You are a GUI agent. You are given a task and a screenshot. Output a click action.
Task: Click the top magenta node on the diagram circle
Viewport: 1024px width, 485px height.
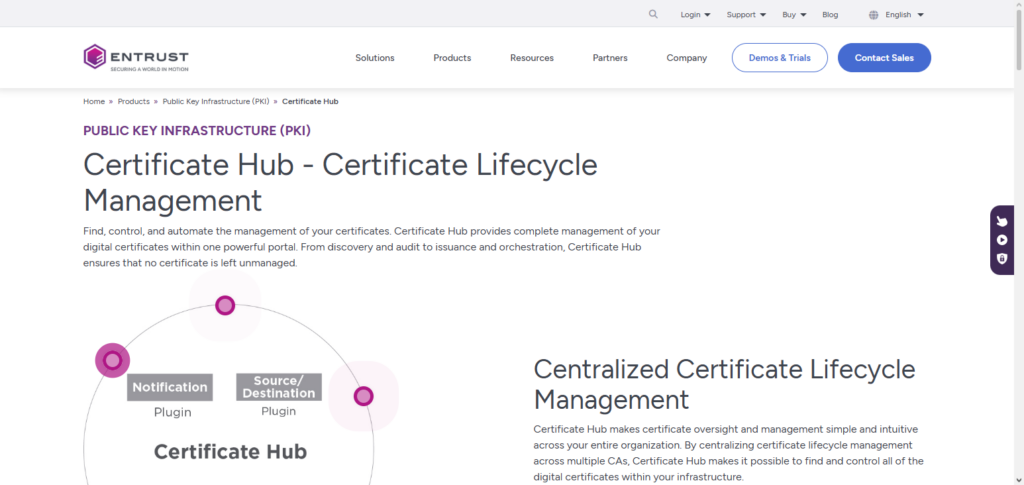[225, 305]
